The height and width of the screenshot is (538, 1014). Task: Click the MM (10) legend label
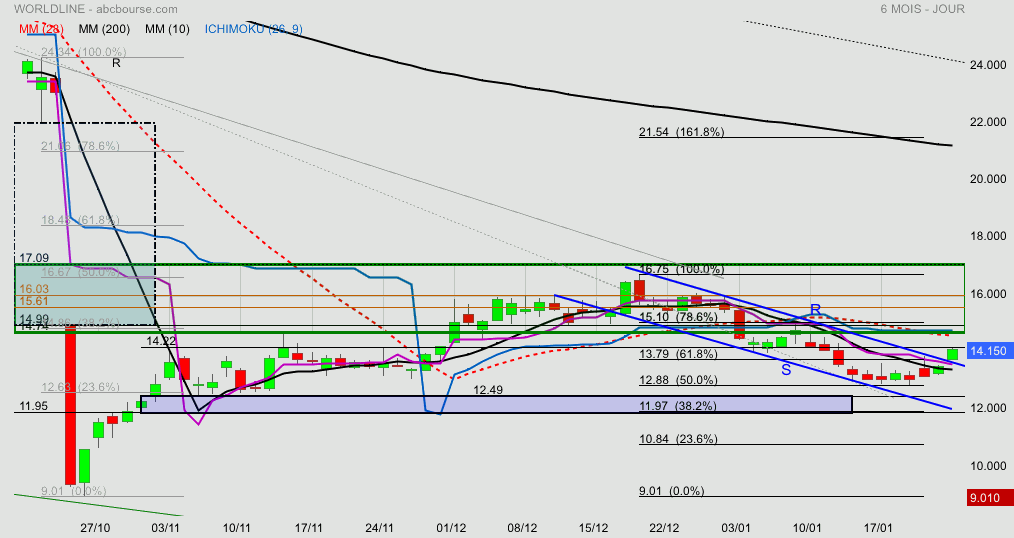point(167,29)
